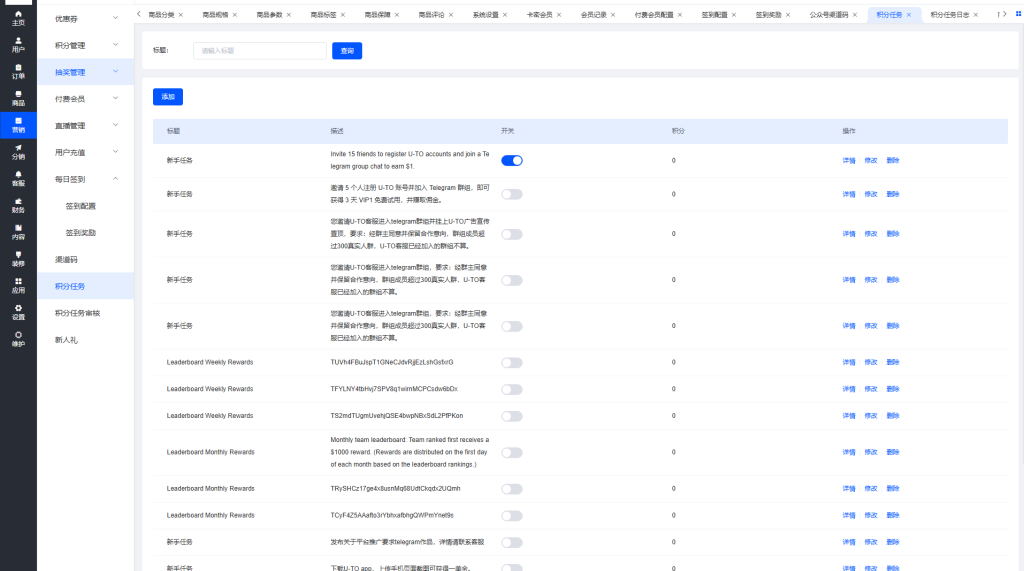
Task: Close the 签到奖励 tab with its X
Action: pos(788,15)
